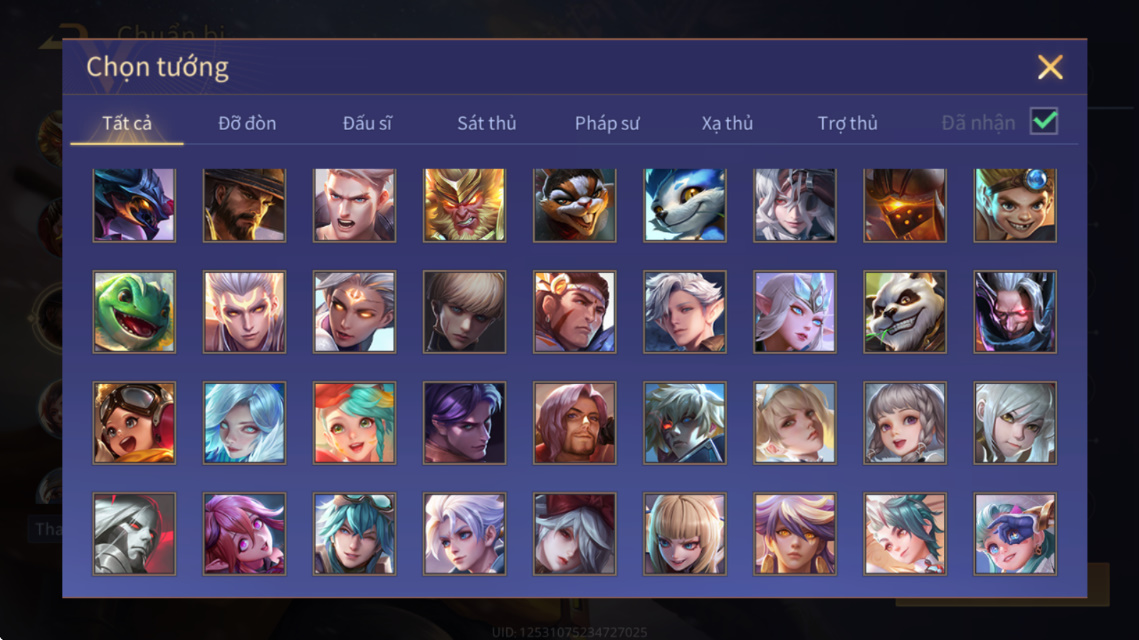Select the elf girl with crystal tiara

tap(795, 312)
